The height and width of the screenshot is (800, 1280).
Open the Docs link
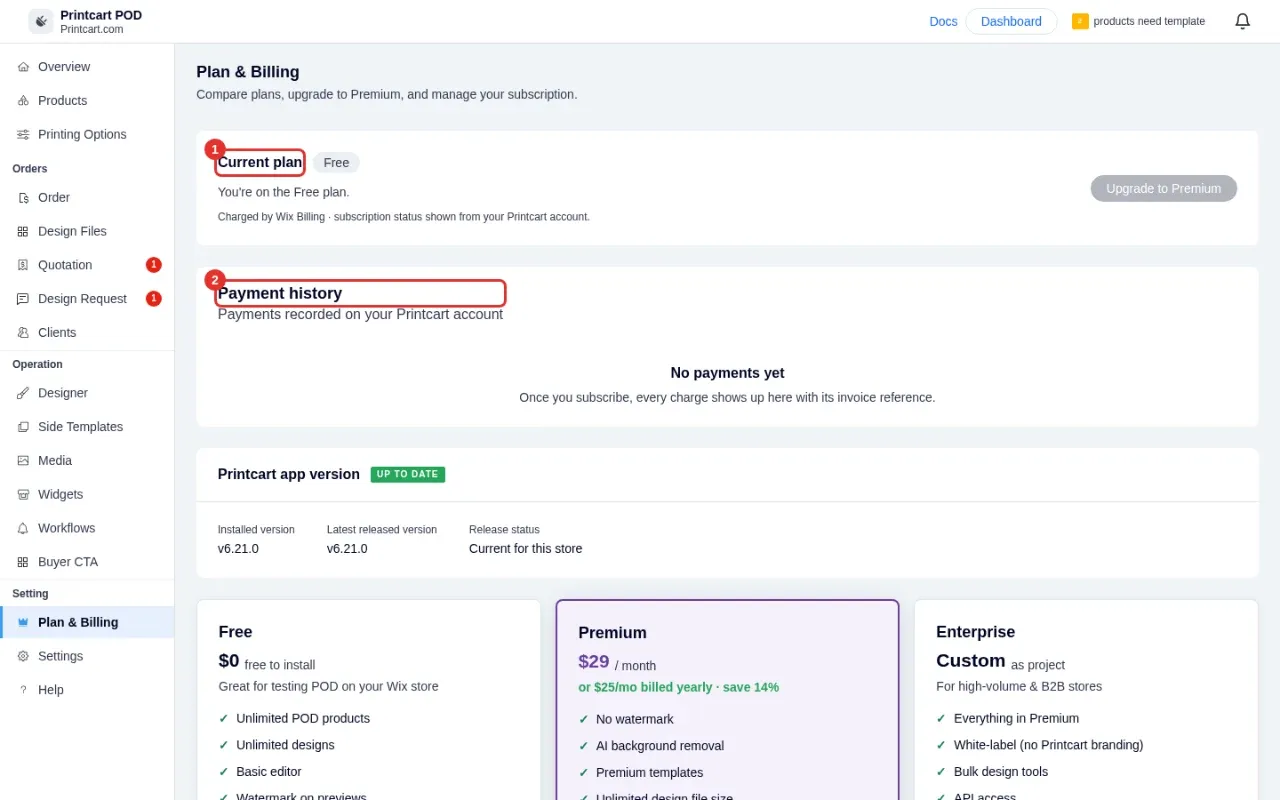[943, 21]
